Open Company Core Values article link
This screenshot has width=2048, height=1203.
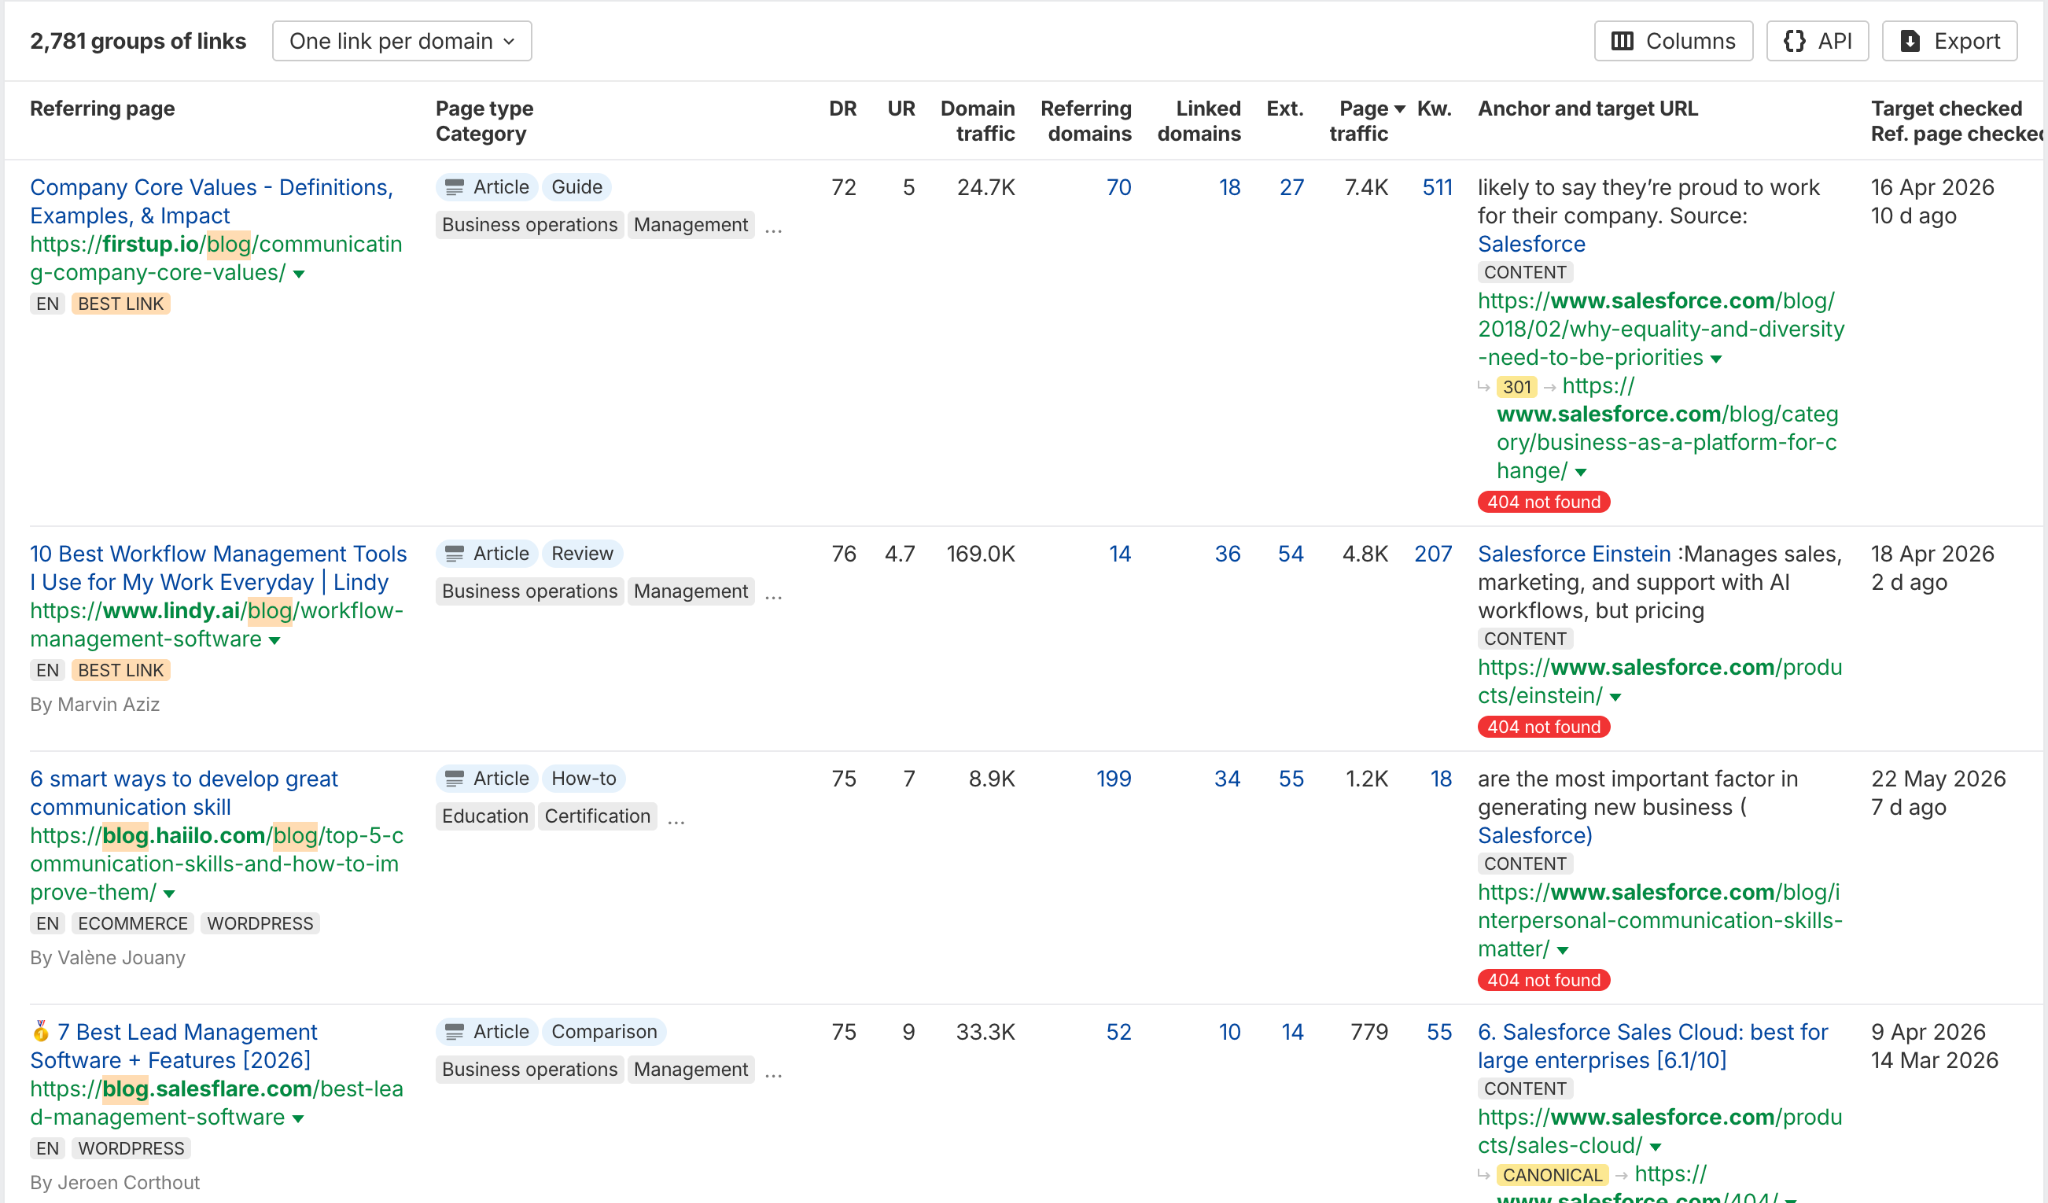211,201
